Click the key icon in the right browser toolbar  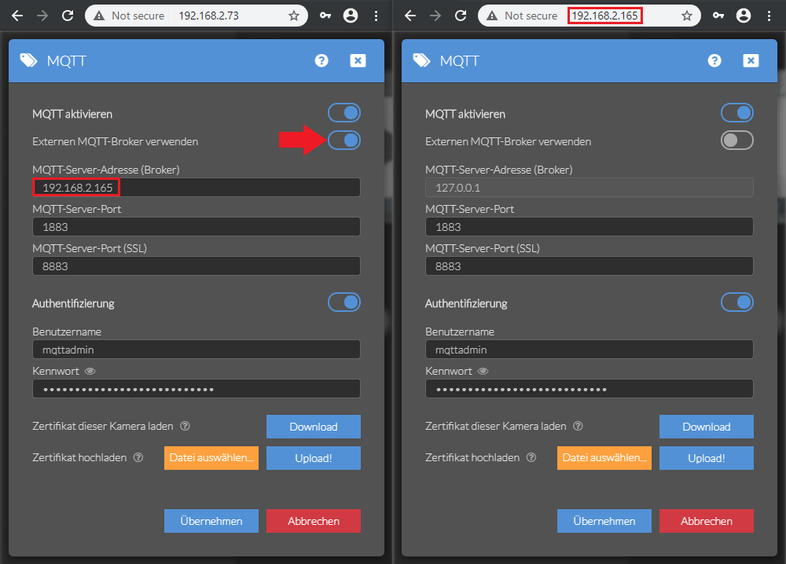[x=716, y=16]
